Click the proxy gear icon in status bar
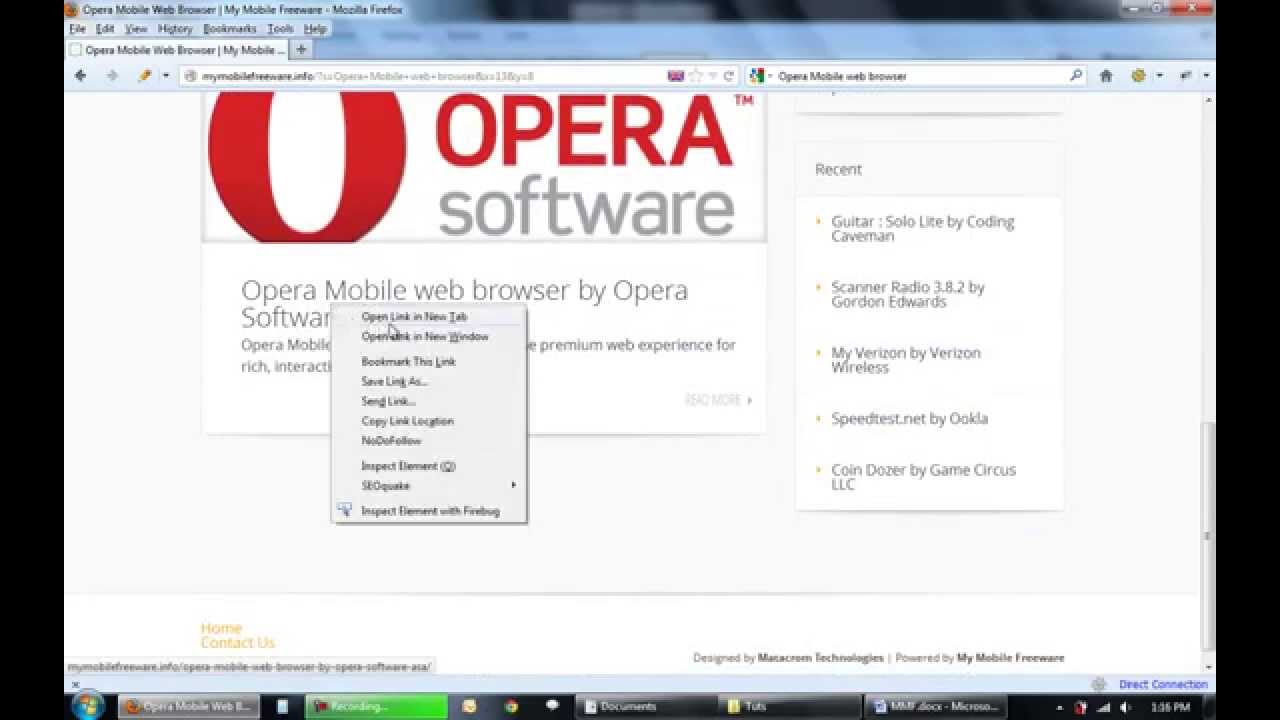 pos(1099,685)
